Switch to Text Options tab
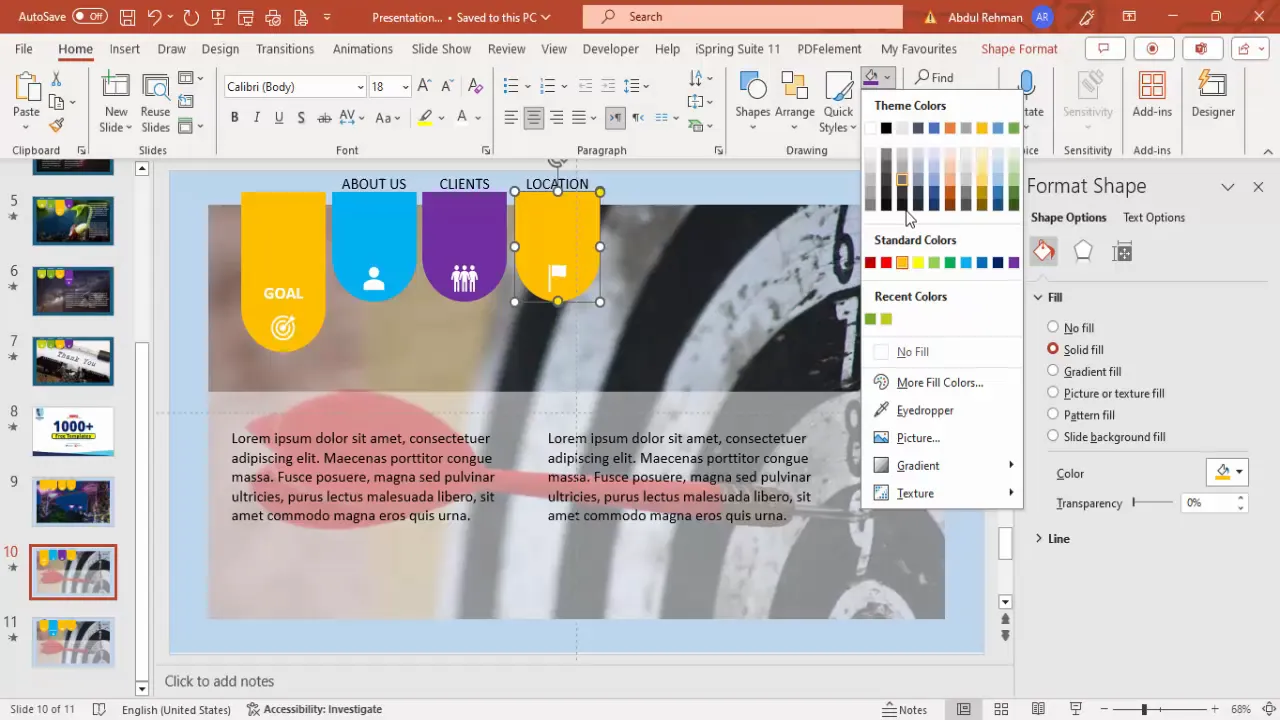The image size is (1280, 720). click(1153, 217)
